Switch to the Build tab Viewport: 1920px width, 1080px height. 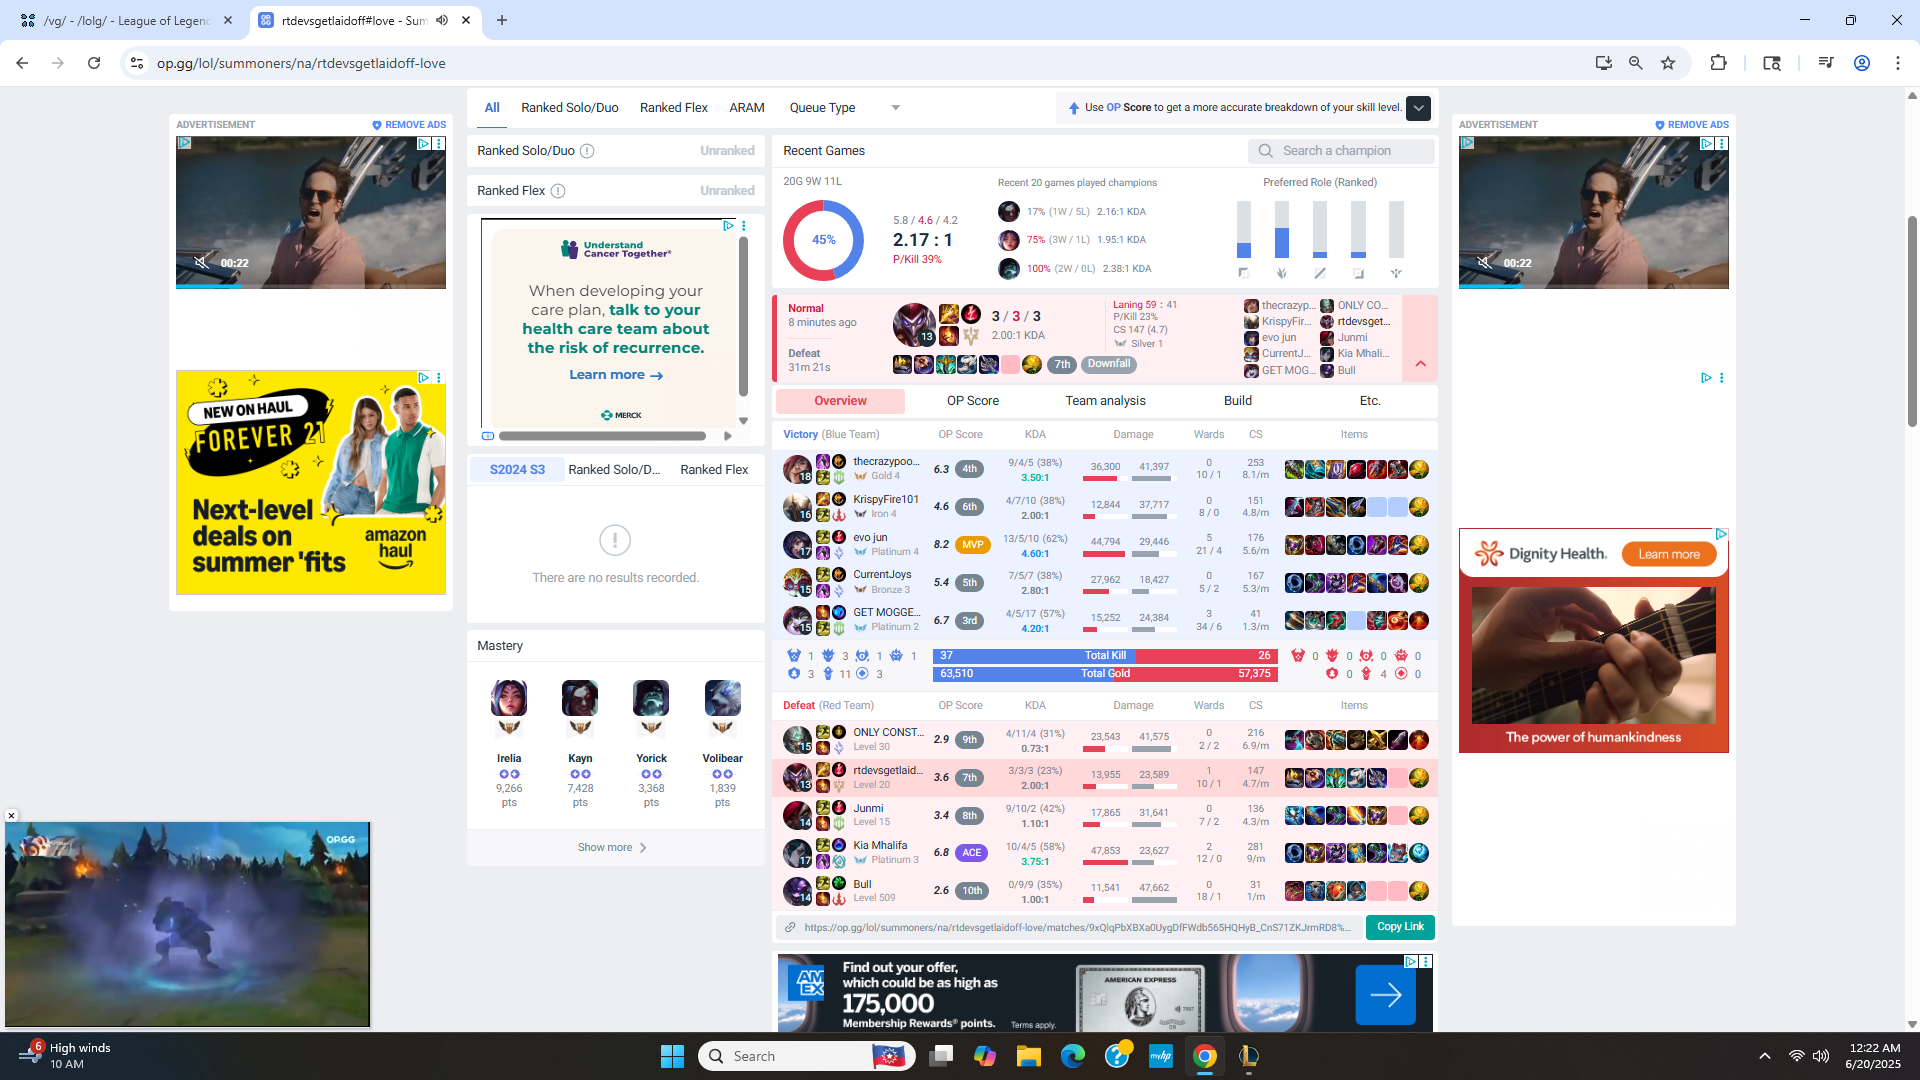(1237, 401)
